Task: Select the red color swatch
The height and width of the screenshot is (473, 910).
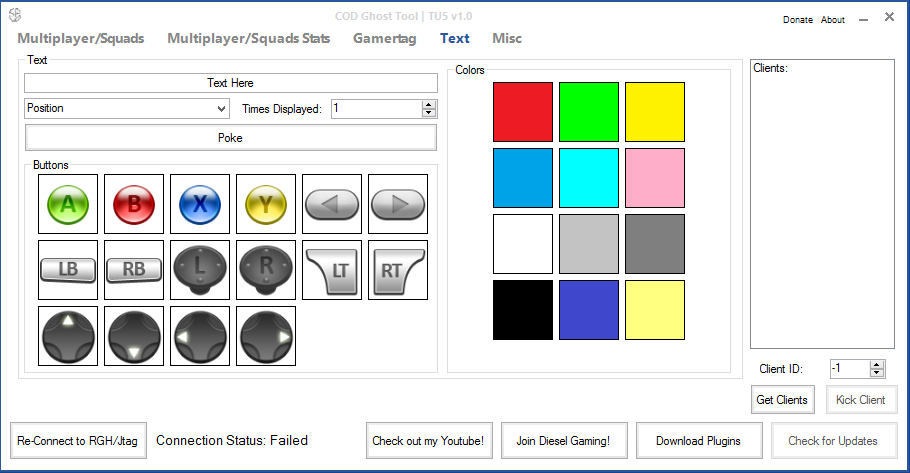Action: pyautogui.click(x=523, y=112)
